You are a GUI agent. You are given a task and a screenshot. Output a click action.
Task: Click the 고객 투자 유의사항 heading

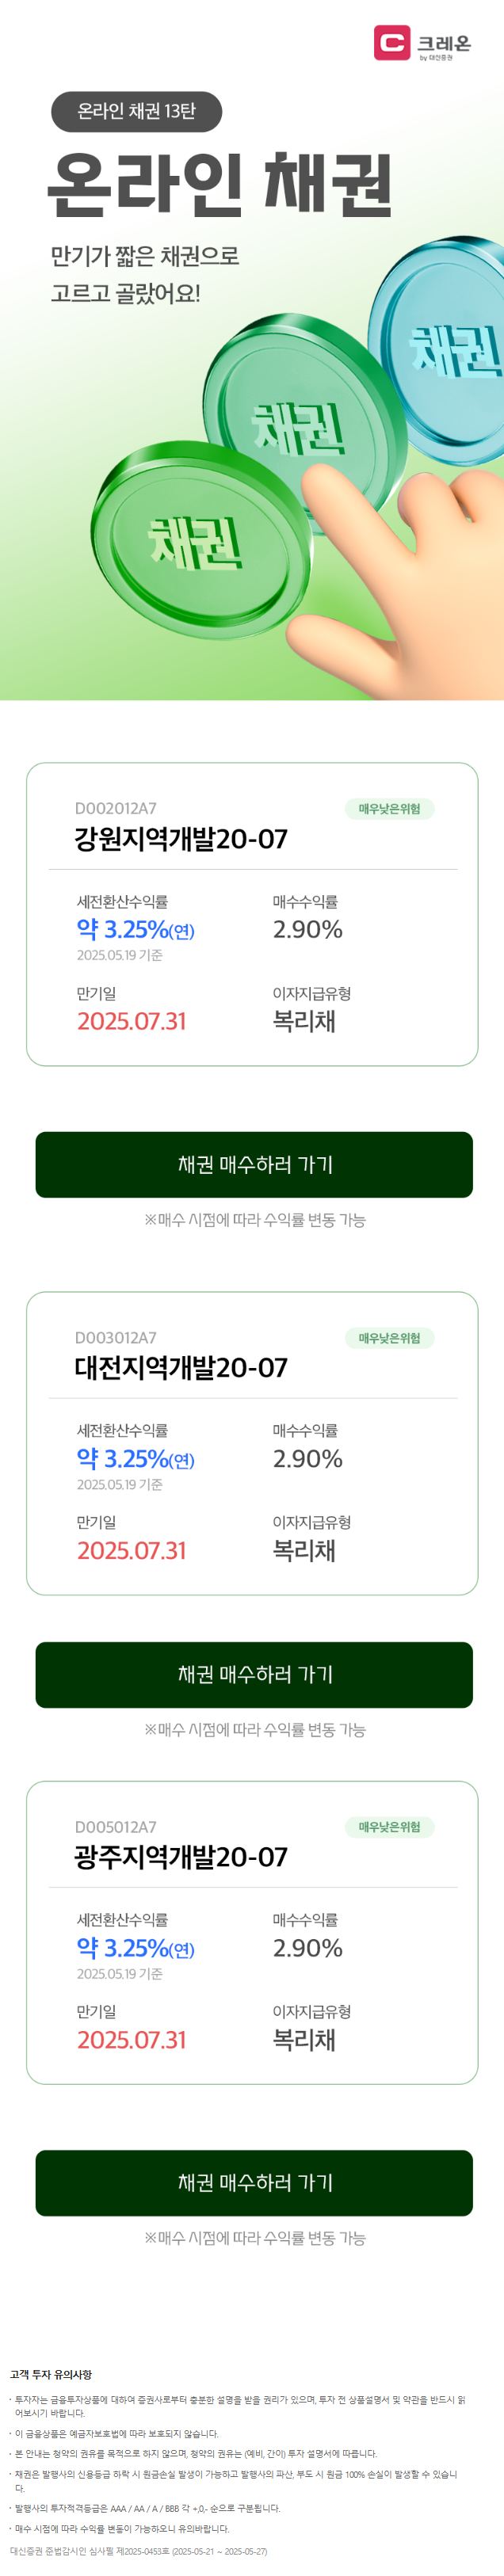[51, 2373]
